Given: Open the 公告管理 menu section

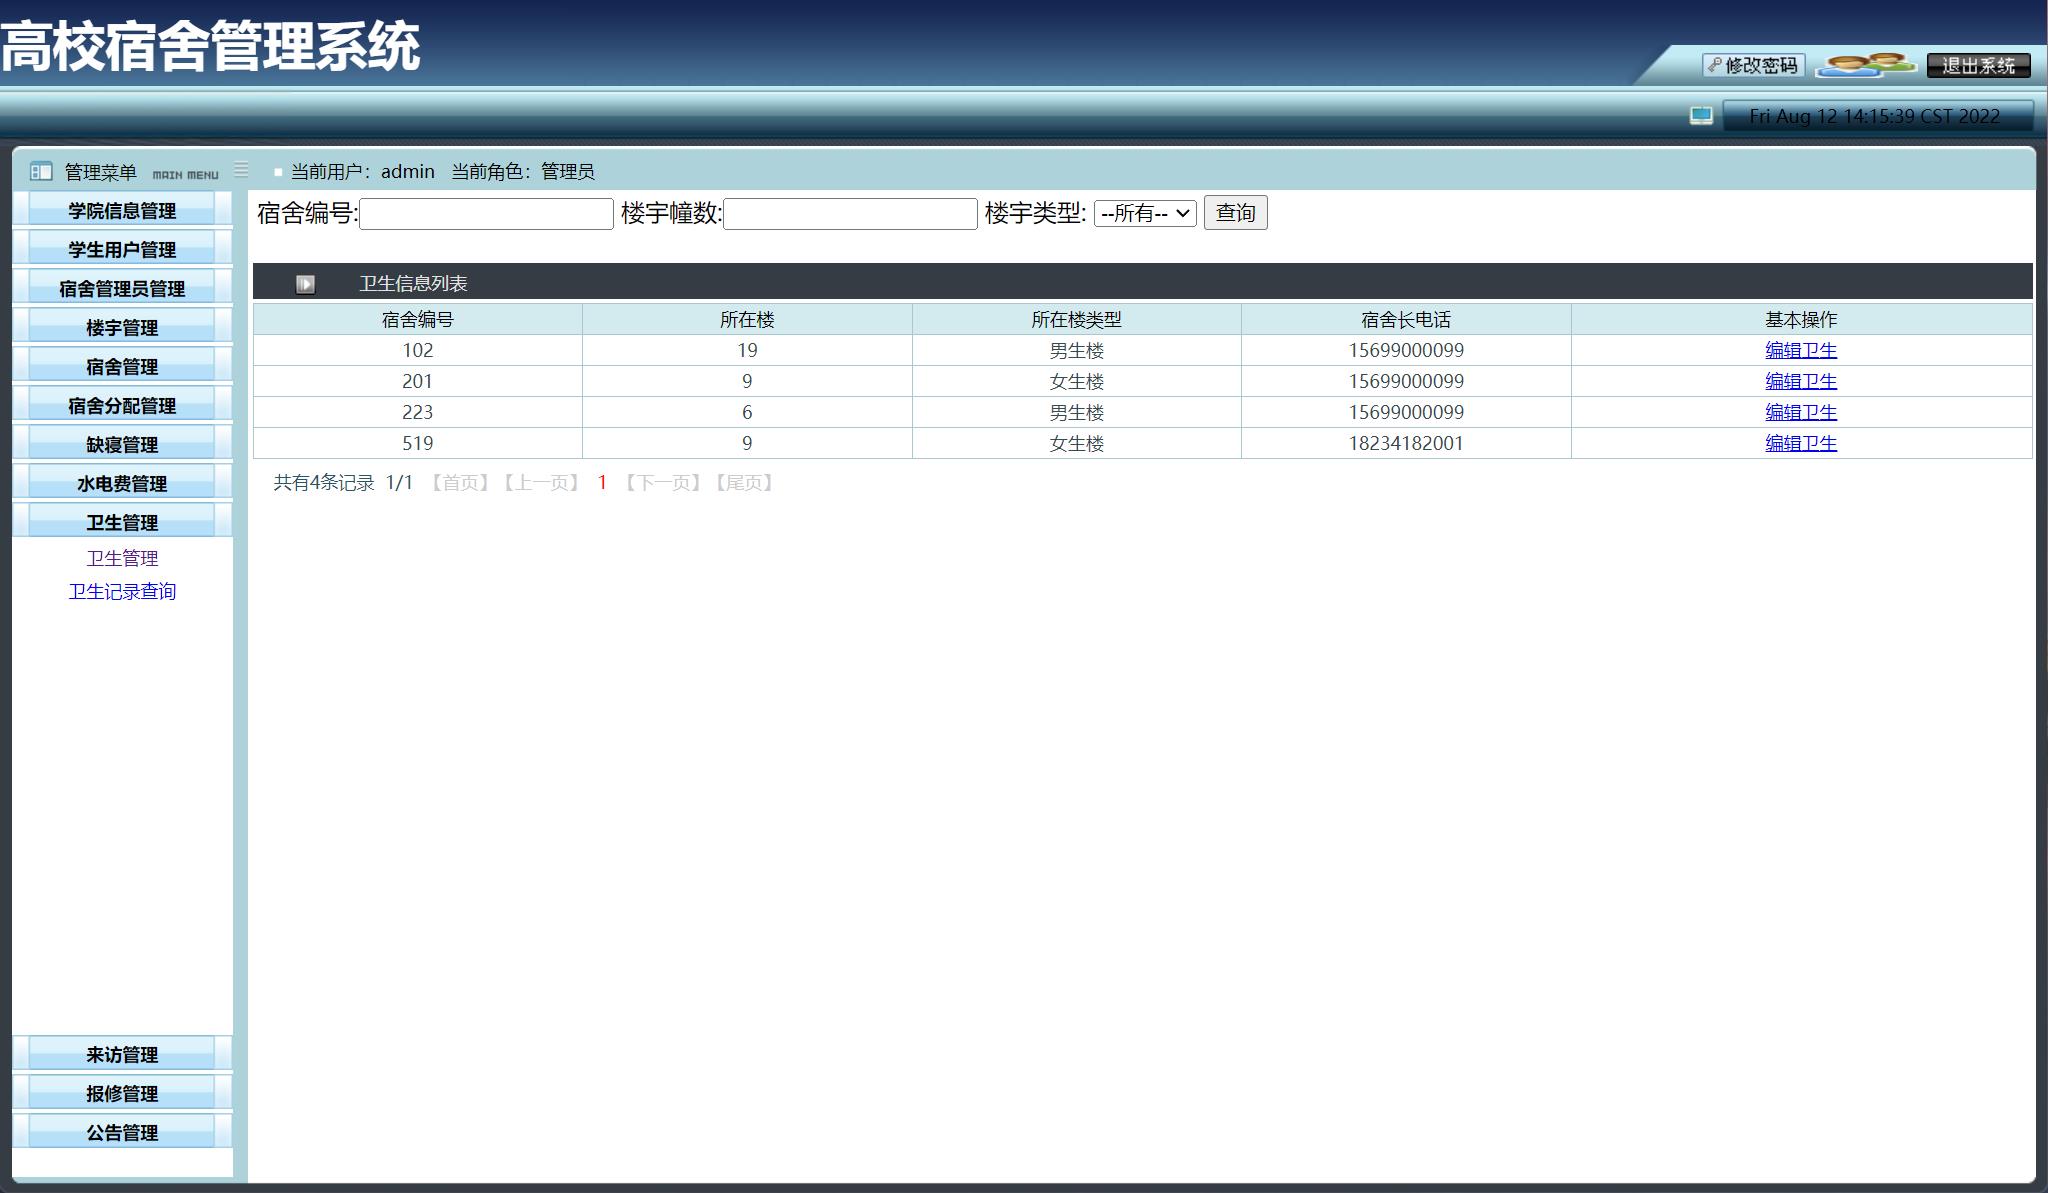Looking at the screenshot, I should coord(122,1132).
